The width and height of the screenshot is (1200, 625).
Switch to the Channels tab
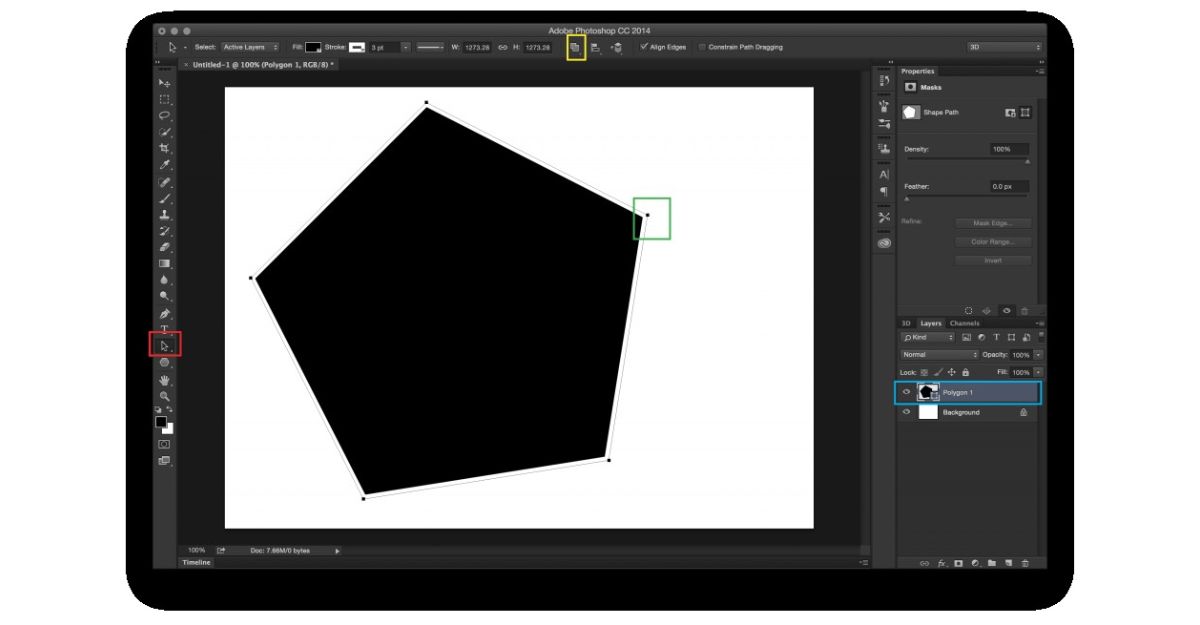tap(965, 323)
